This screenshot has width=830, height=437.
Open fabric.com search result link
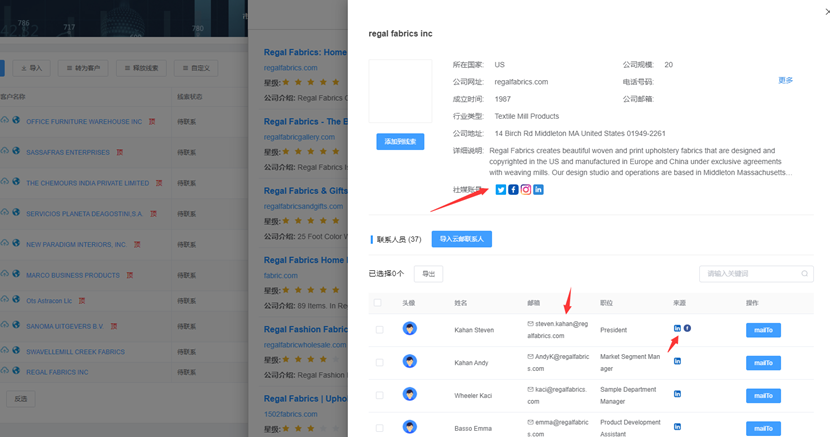[x=281, y=276]
